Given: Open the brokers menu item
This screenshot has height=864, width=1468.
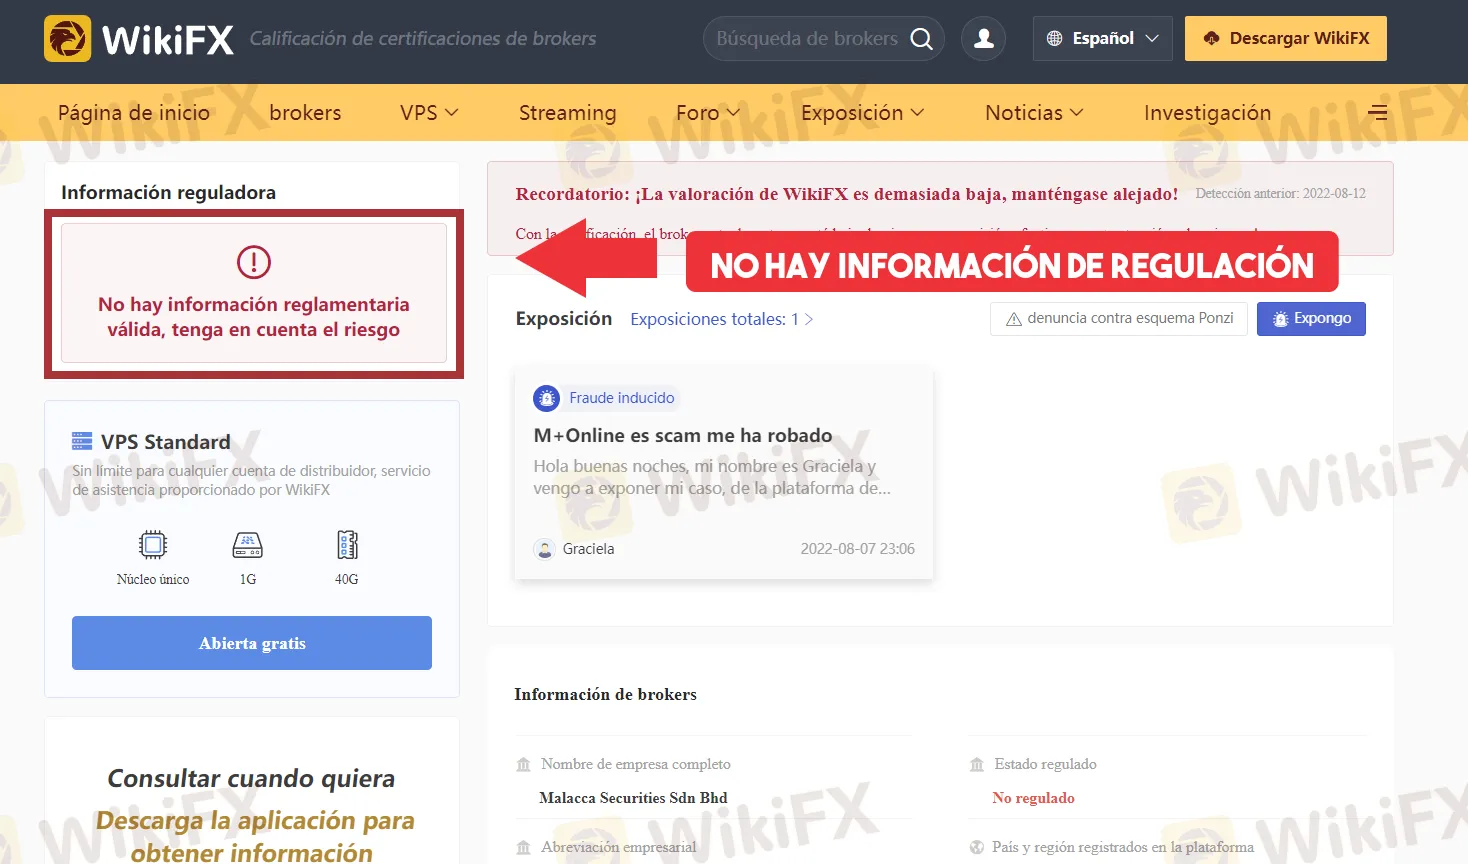Looking at the screenshot, I should [305, 113].
